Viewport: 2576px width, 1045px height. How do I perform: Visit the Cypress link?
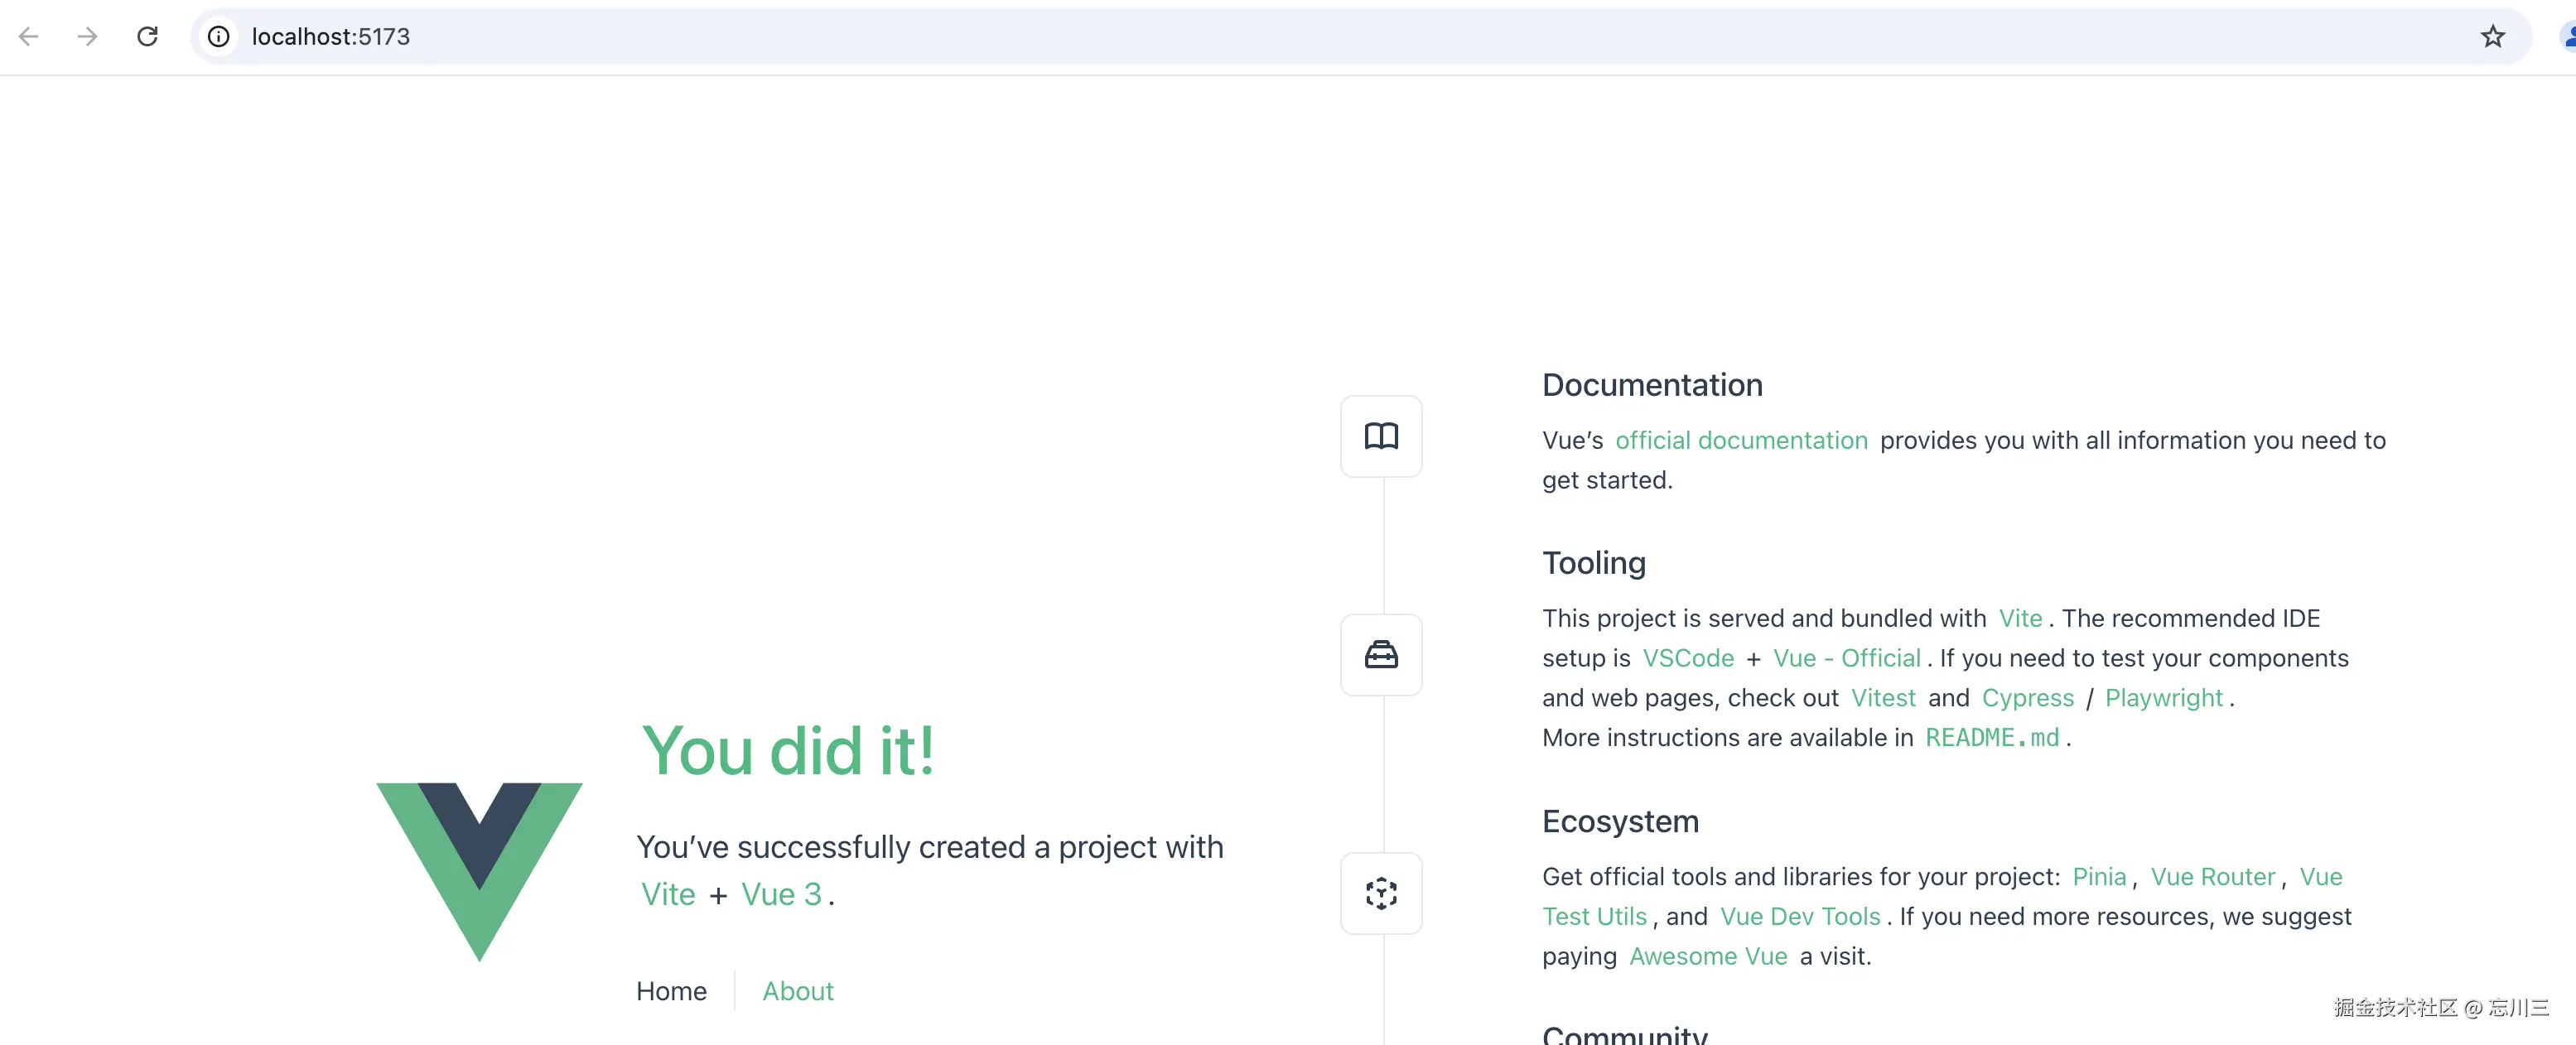click(2027, 698)
